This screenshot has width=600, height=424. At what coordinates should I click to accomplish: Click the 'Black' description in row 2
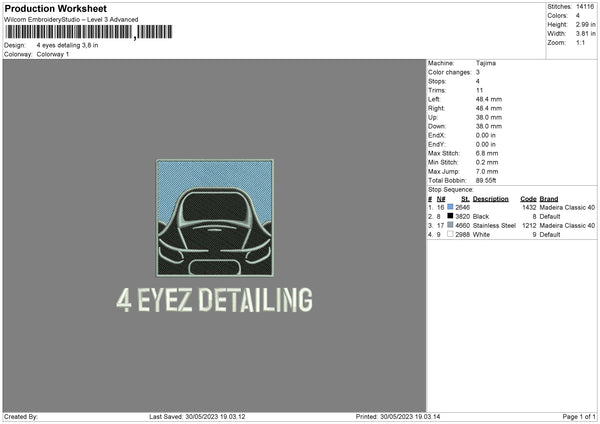(x=481, y=217)
